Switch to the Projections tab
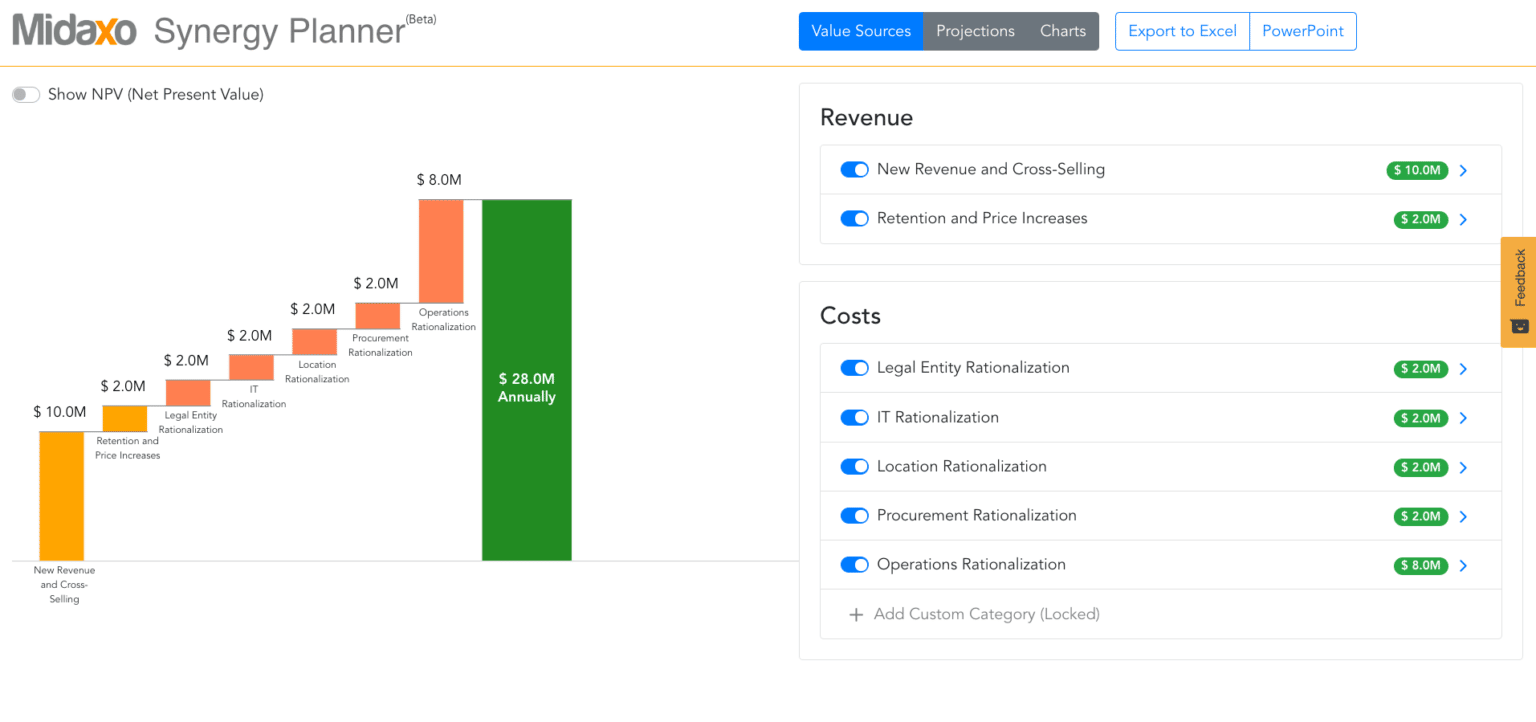This screenshot has width=1536, height=722. click(x=975, y=31)
